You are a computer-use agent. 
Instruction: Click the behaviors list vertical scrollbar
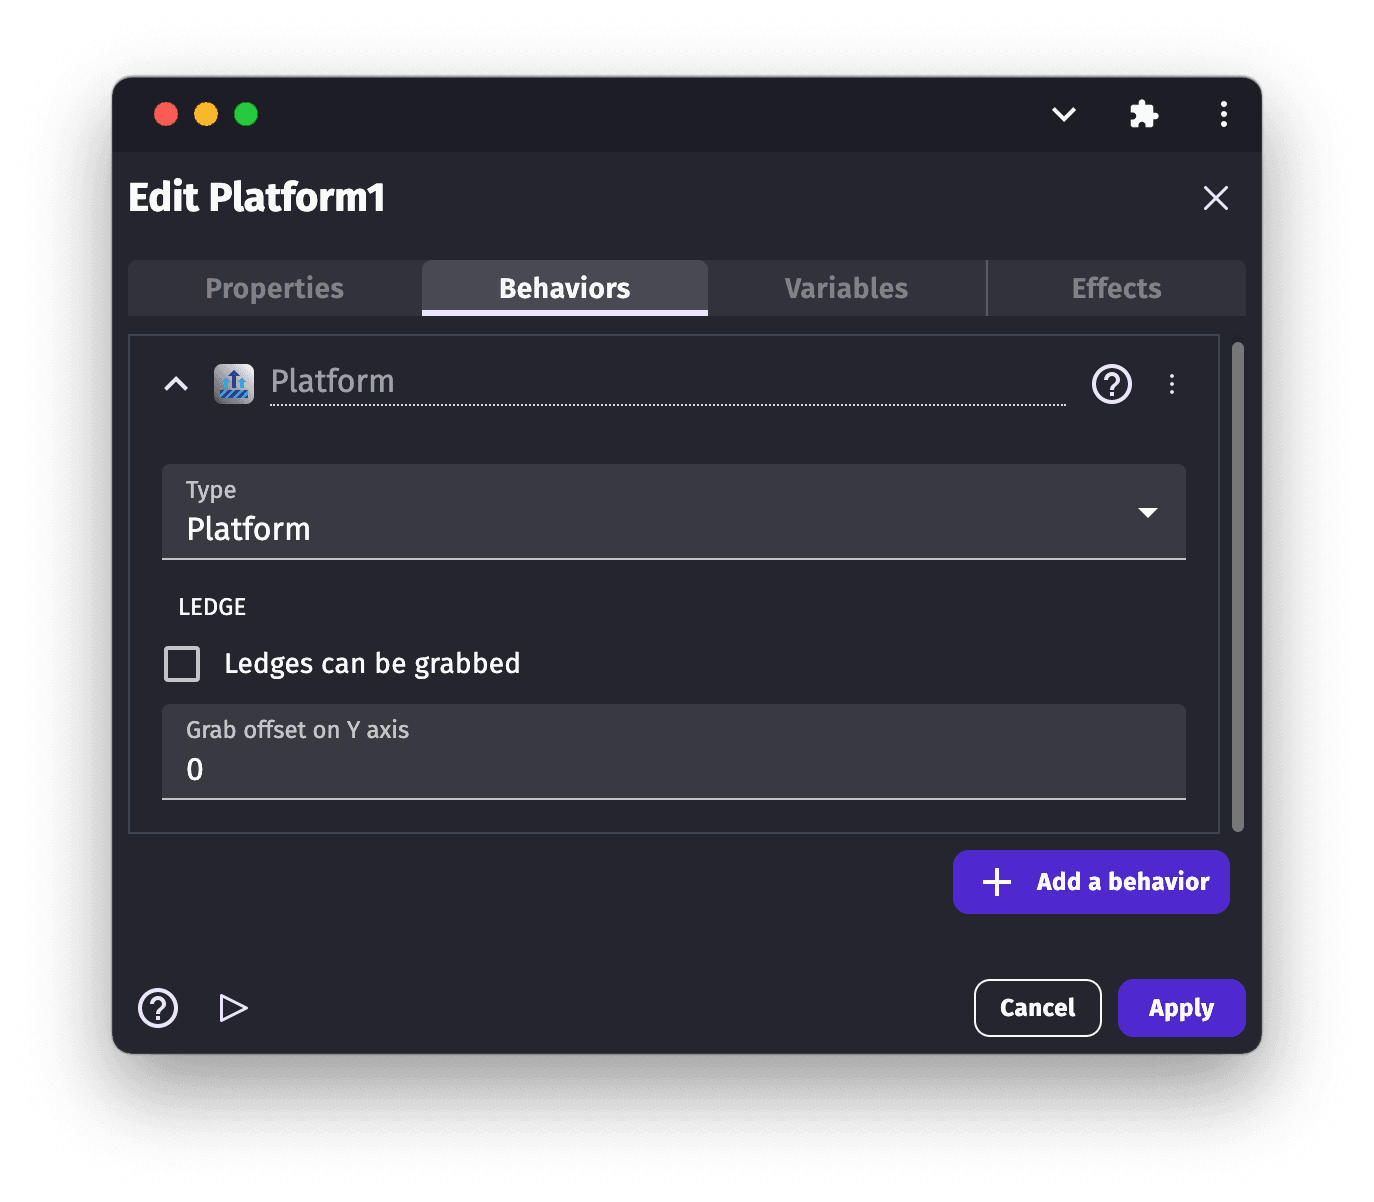[1238, 587]
